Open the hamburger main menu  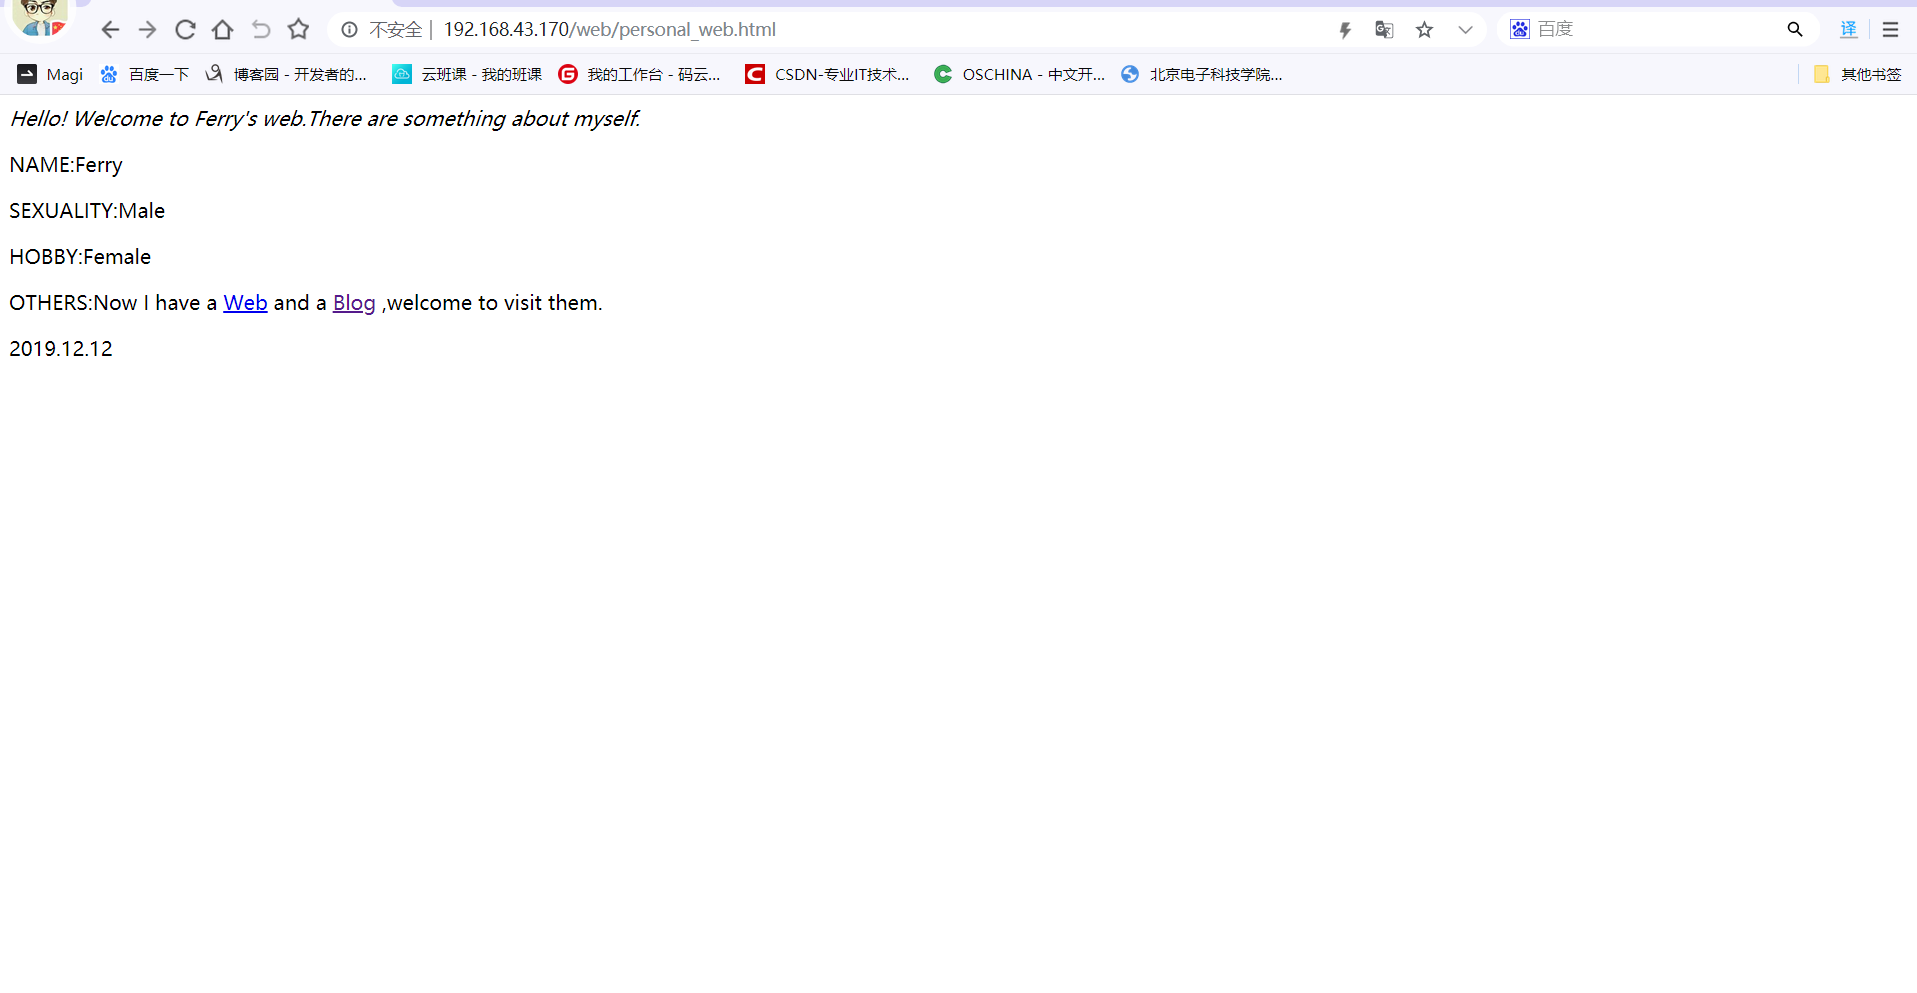pyautogui.click(x=1890, y=30)
